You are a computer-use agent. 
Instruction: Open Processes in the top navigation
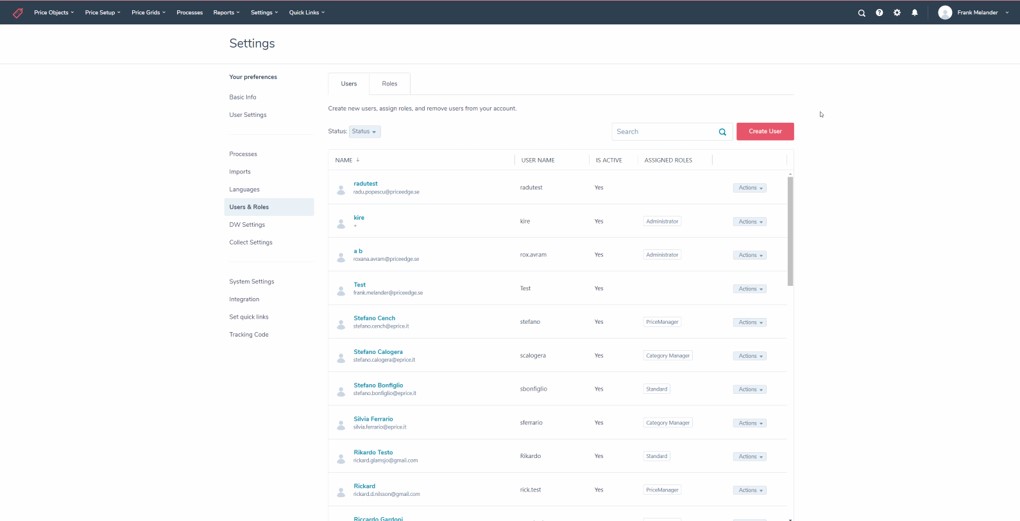coord(189,12)
